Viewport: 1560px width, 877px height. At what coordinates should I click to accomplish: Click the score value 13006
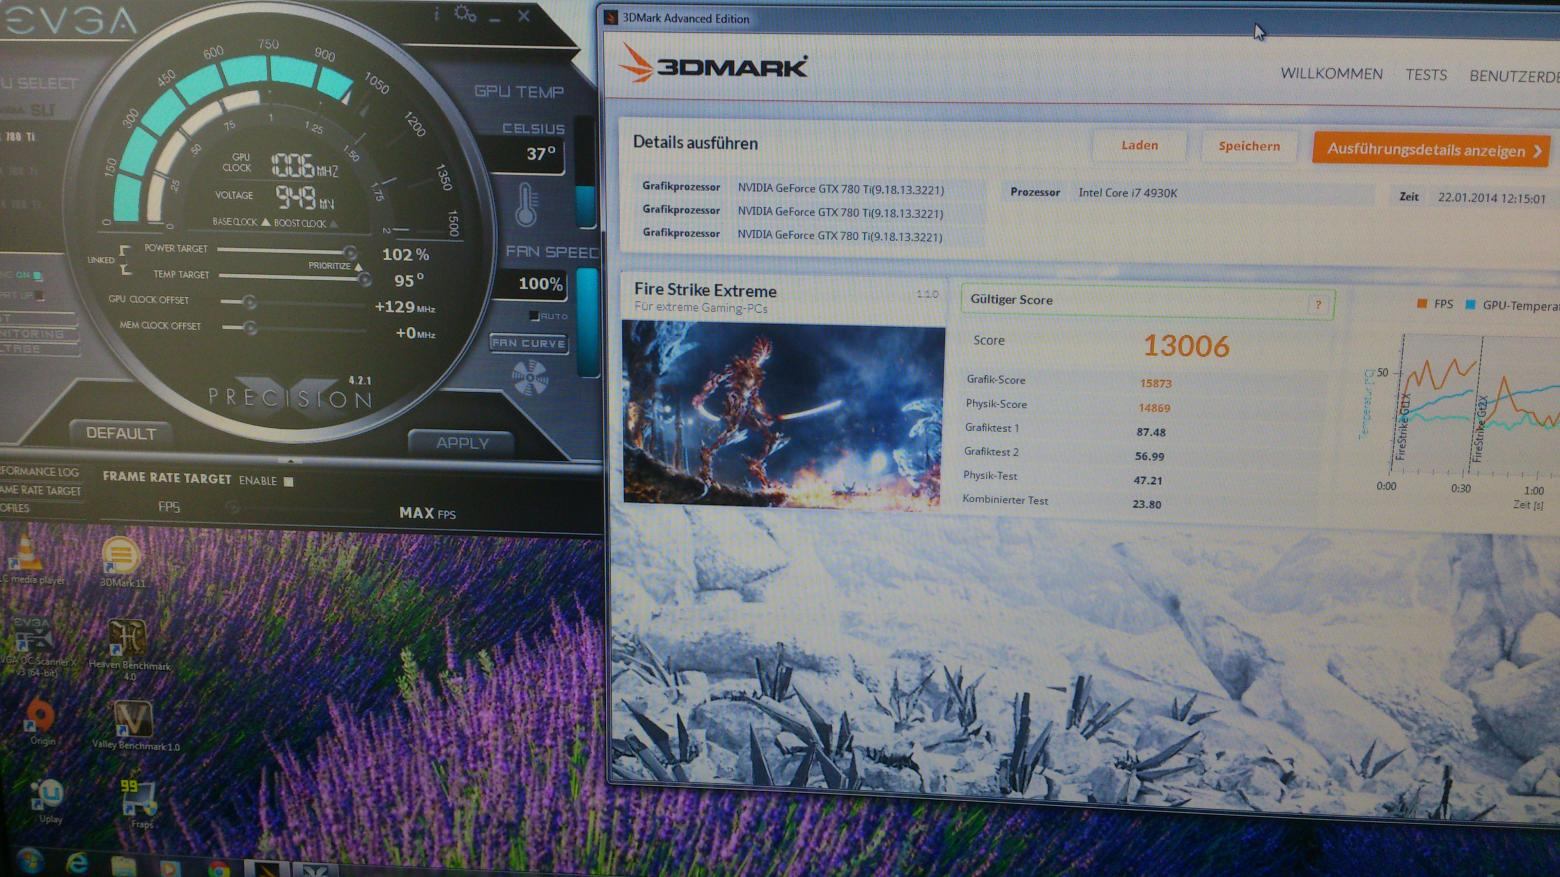click(x=1186, y=346)
